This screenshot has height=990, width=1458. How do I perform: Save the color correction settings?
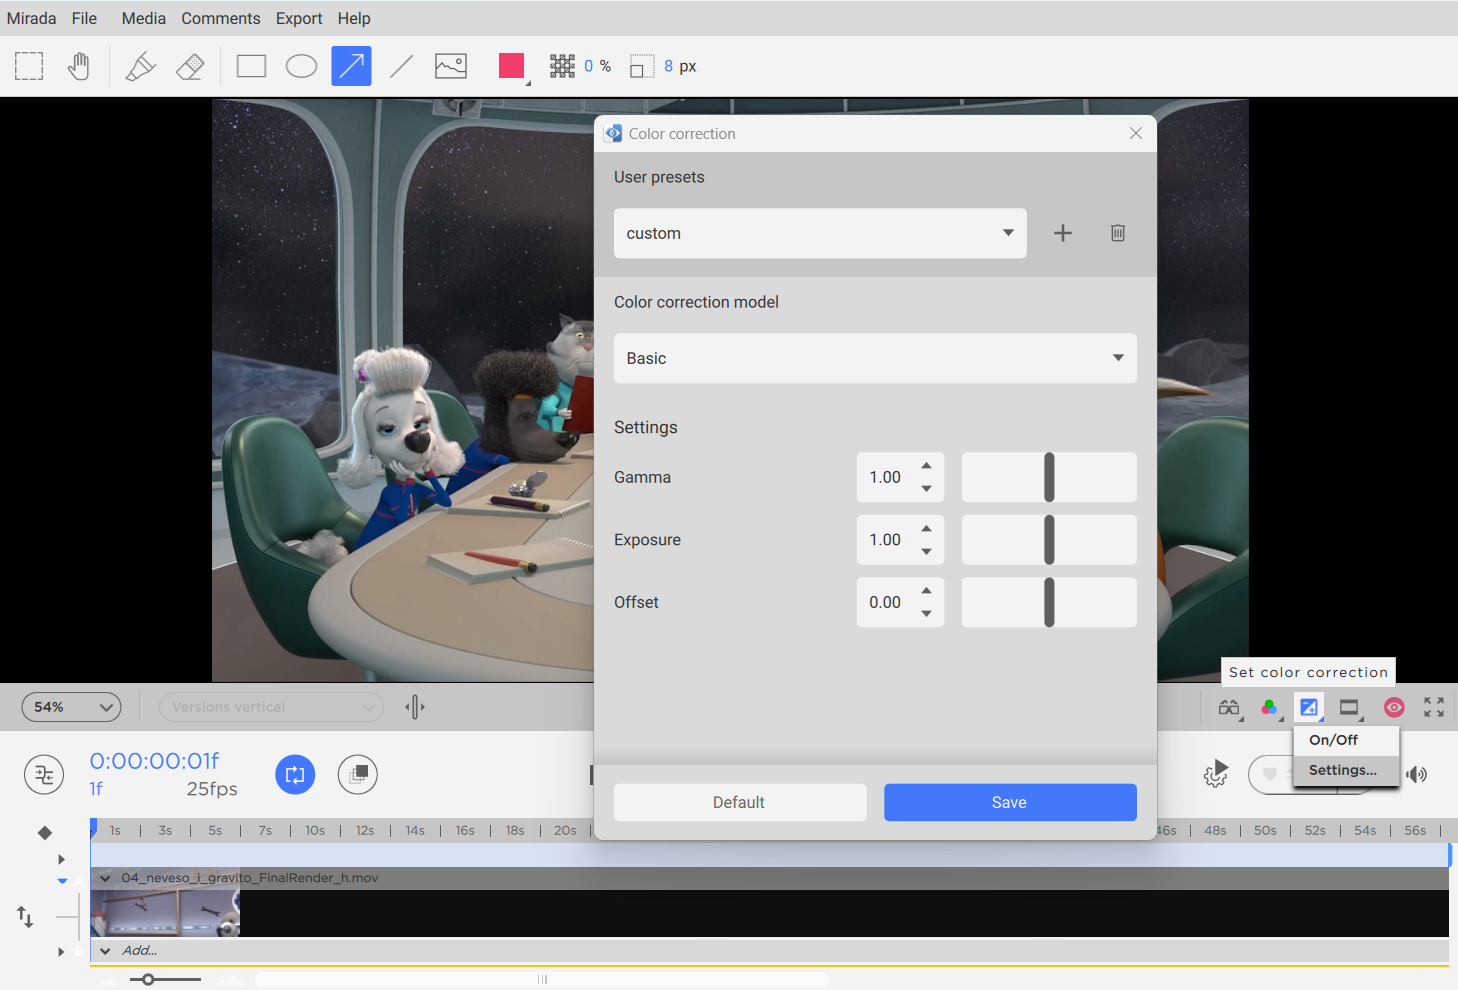pyautogui.click(x=1010, y=802)
